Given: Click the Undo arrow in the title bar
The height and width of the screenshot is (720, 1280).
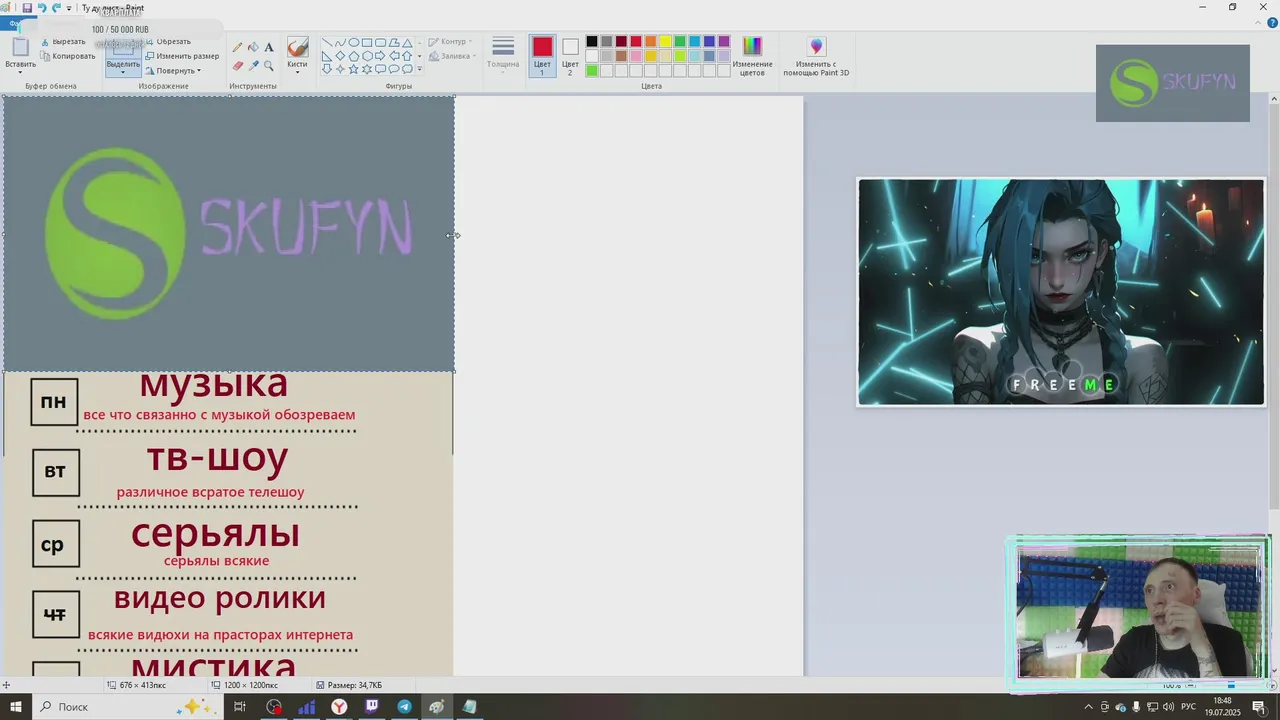Looking at the screenshot, I should point(42,7).
